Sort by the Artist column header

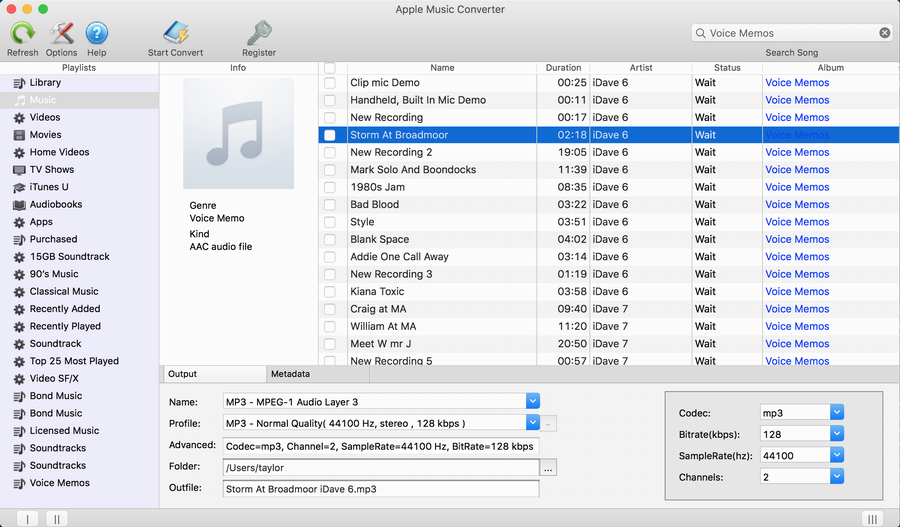(x=641, y=68)
